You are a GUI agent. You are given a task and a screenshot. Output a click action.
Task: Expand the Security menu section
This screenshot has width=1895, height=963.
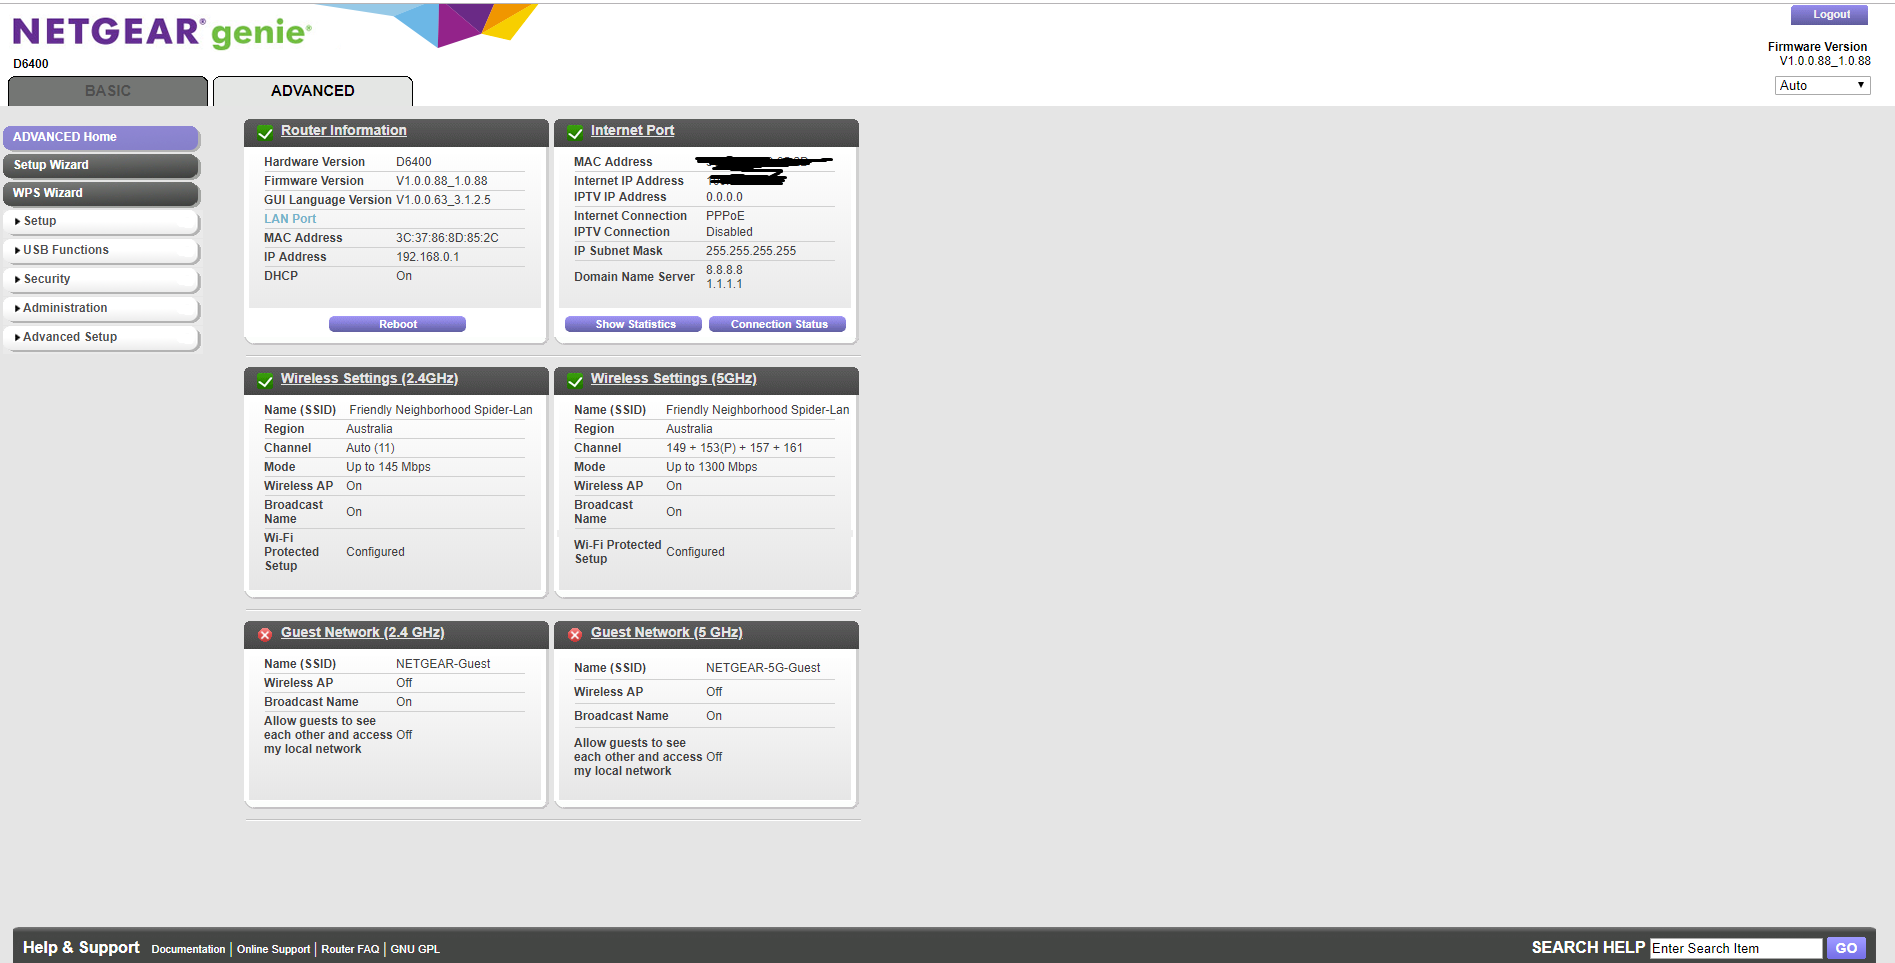tap(101, 279)
